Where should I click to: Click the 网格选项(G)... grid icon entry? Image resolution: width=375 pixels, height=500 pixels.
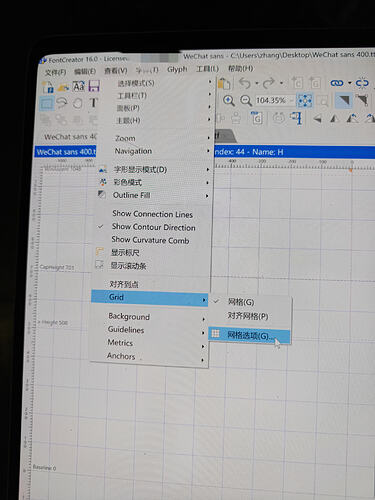[x=249, y=335]
